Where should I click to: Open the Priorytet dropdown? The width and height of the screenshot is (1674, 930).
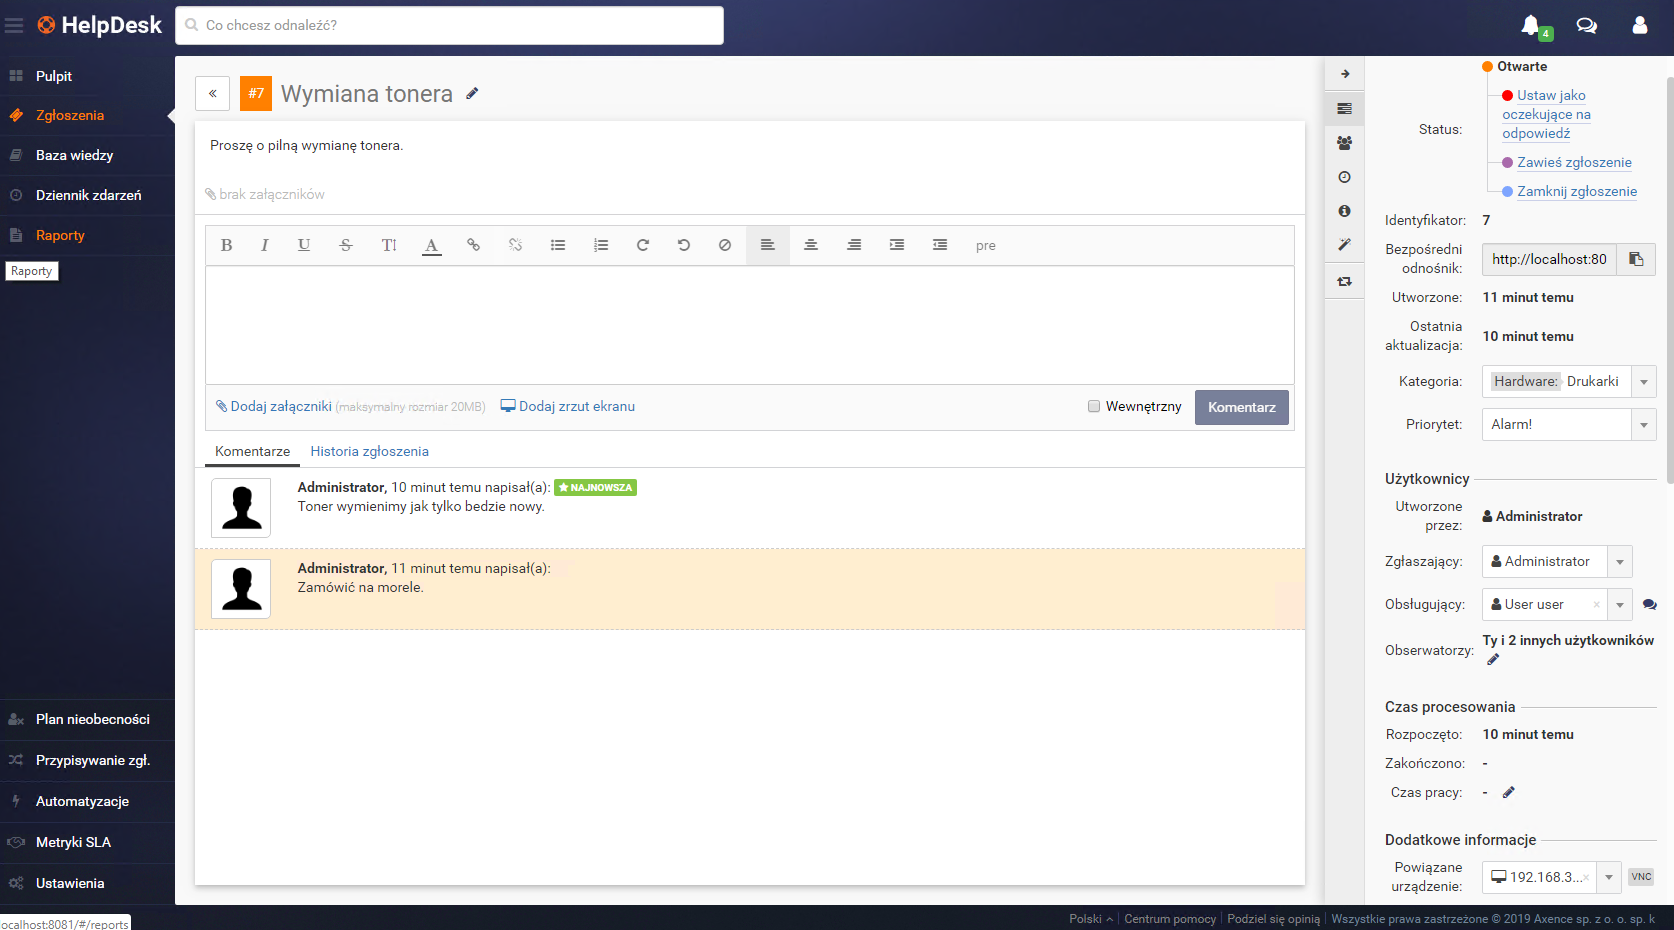click(x=1643, y=425)
